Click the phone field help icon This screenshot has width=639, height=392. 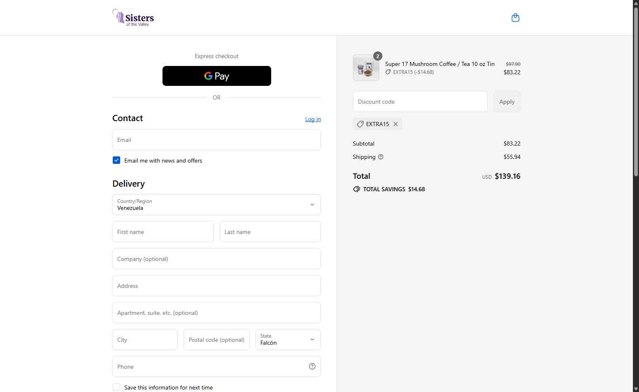click(312, 366)
